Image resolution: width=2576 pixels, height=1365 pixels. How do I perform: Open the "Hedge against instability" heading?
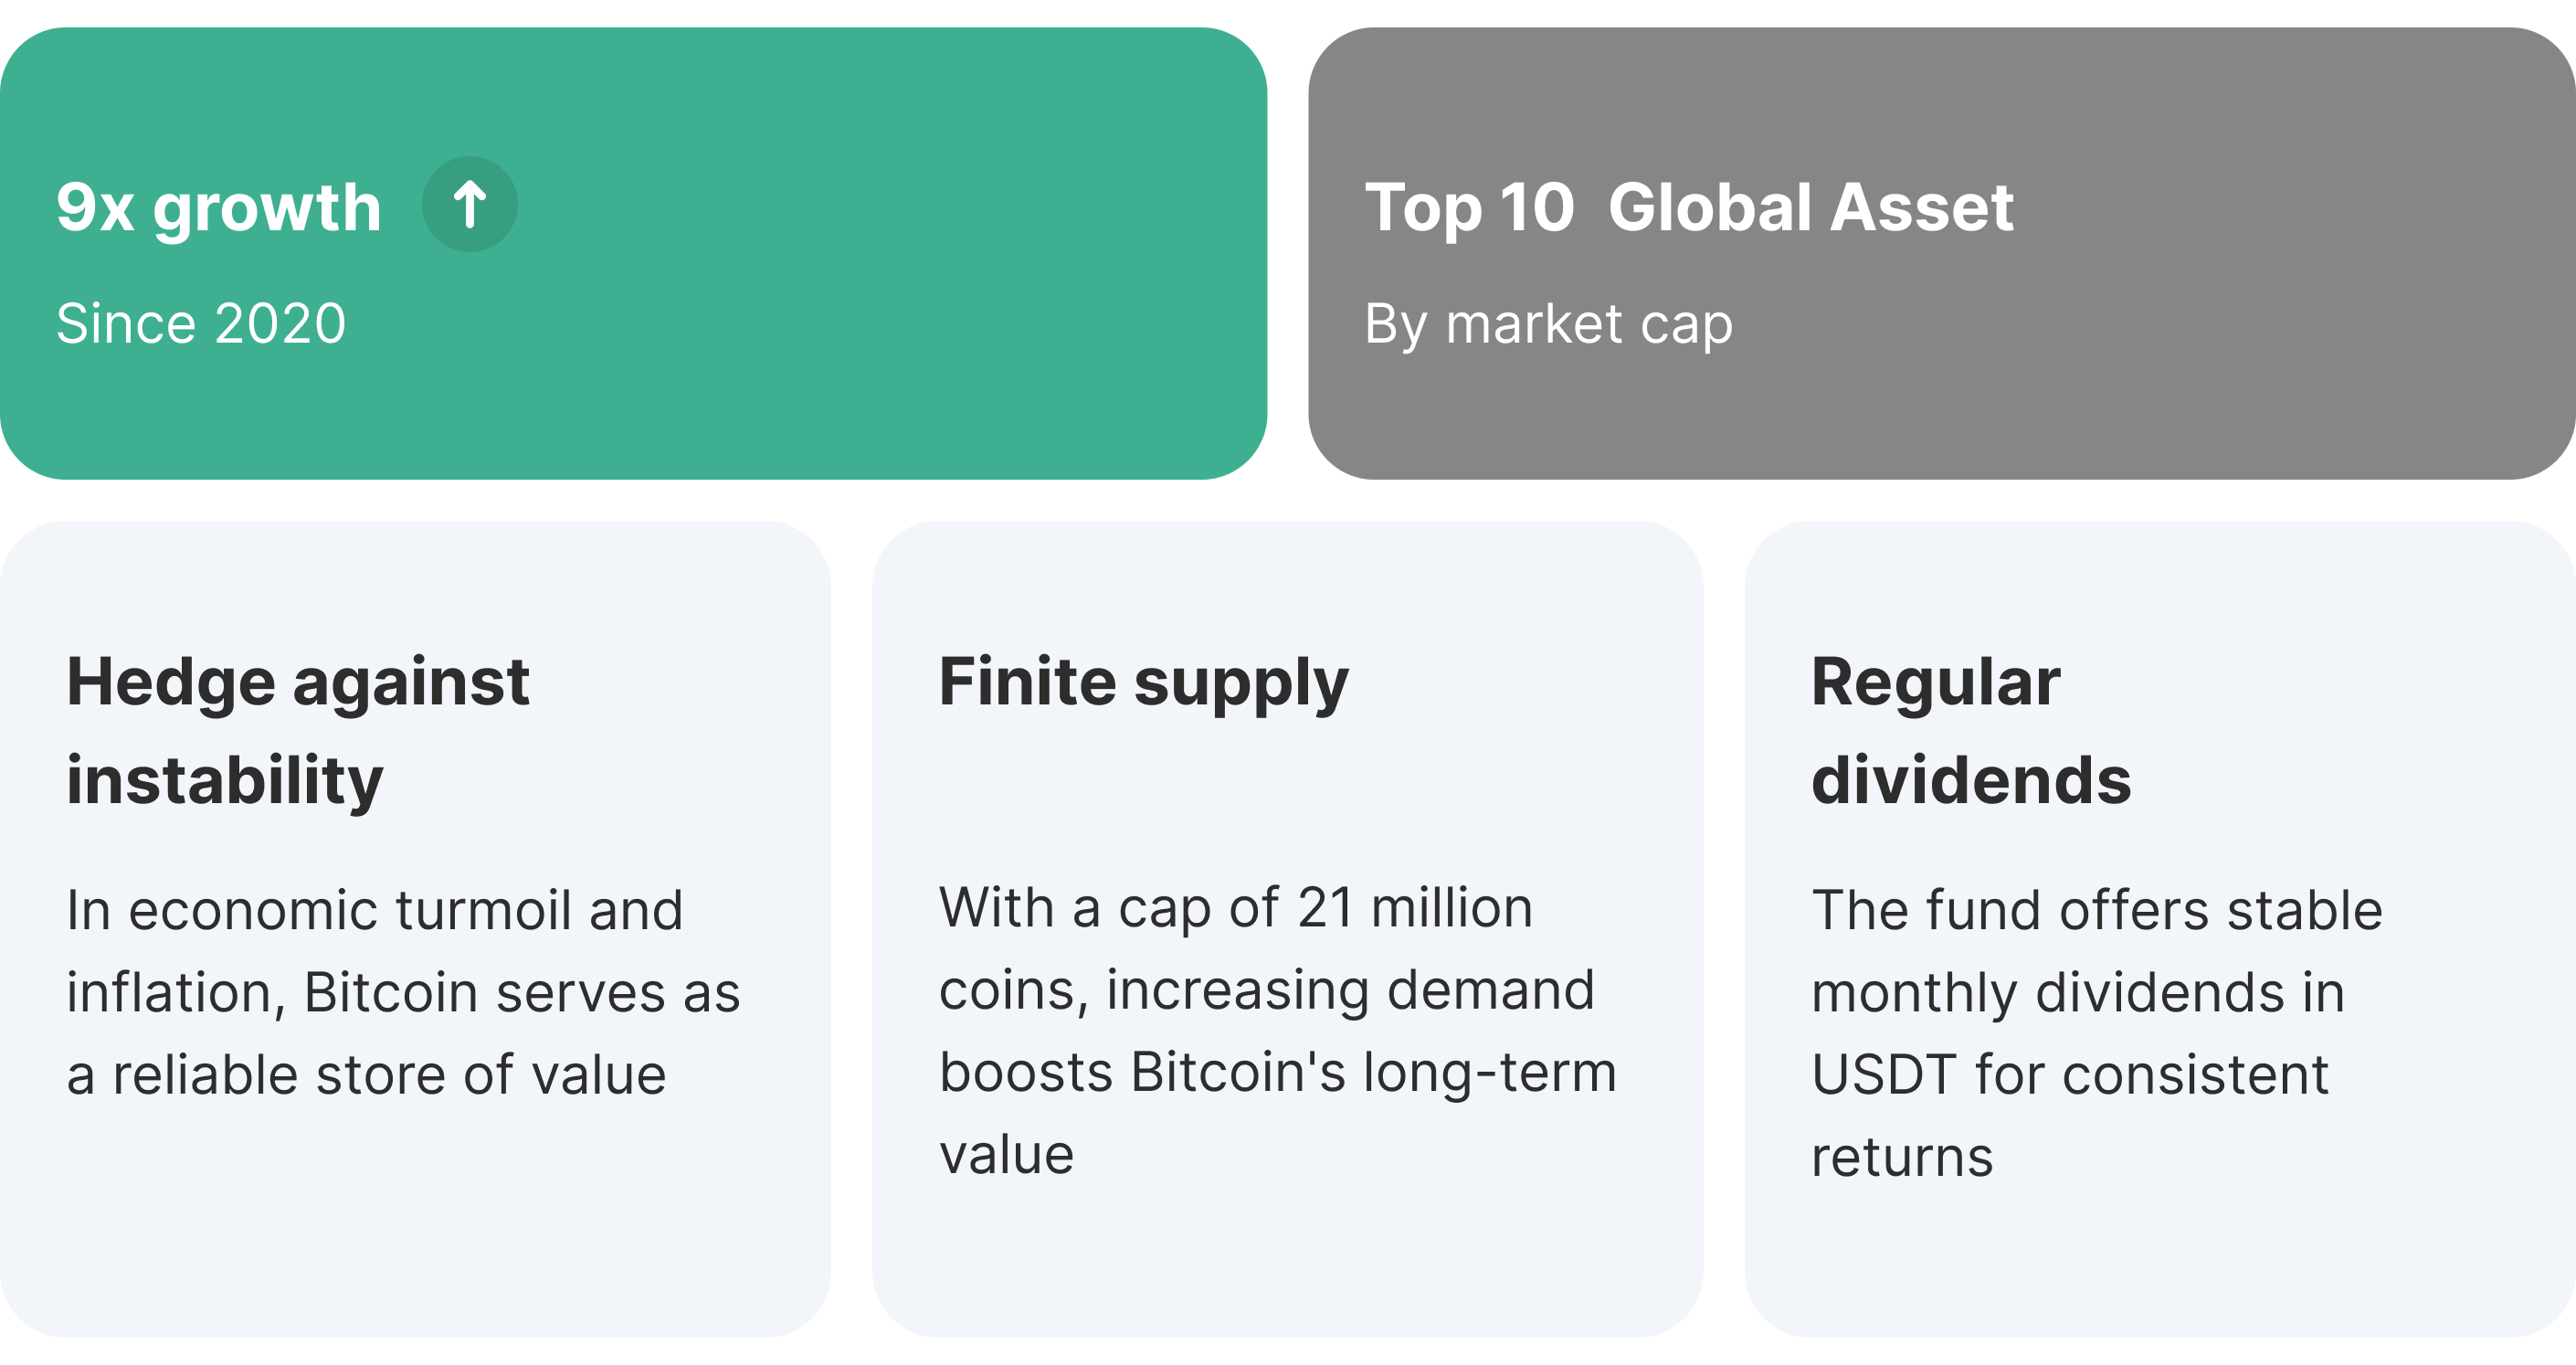(x=298, y=730)
